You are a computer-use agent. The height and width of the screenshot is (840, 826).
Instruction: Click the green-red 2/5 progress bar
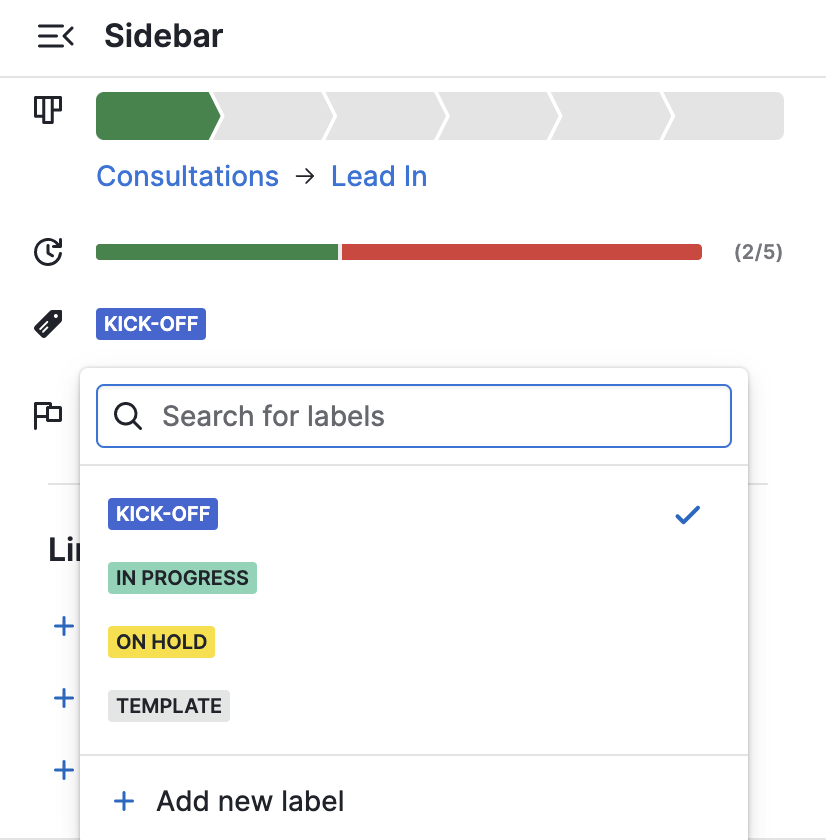tap(398, 251)
